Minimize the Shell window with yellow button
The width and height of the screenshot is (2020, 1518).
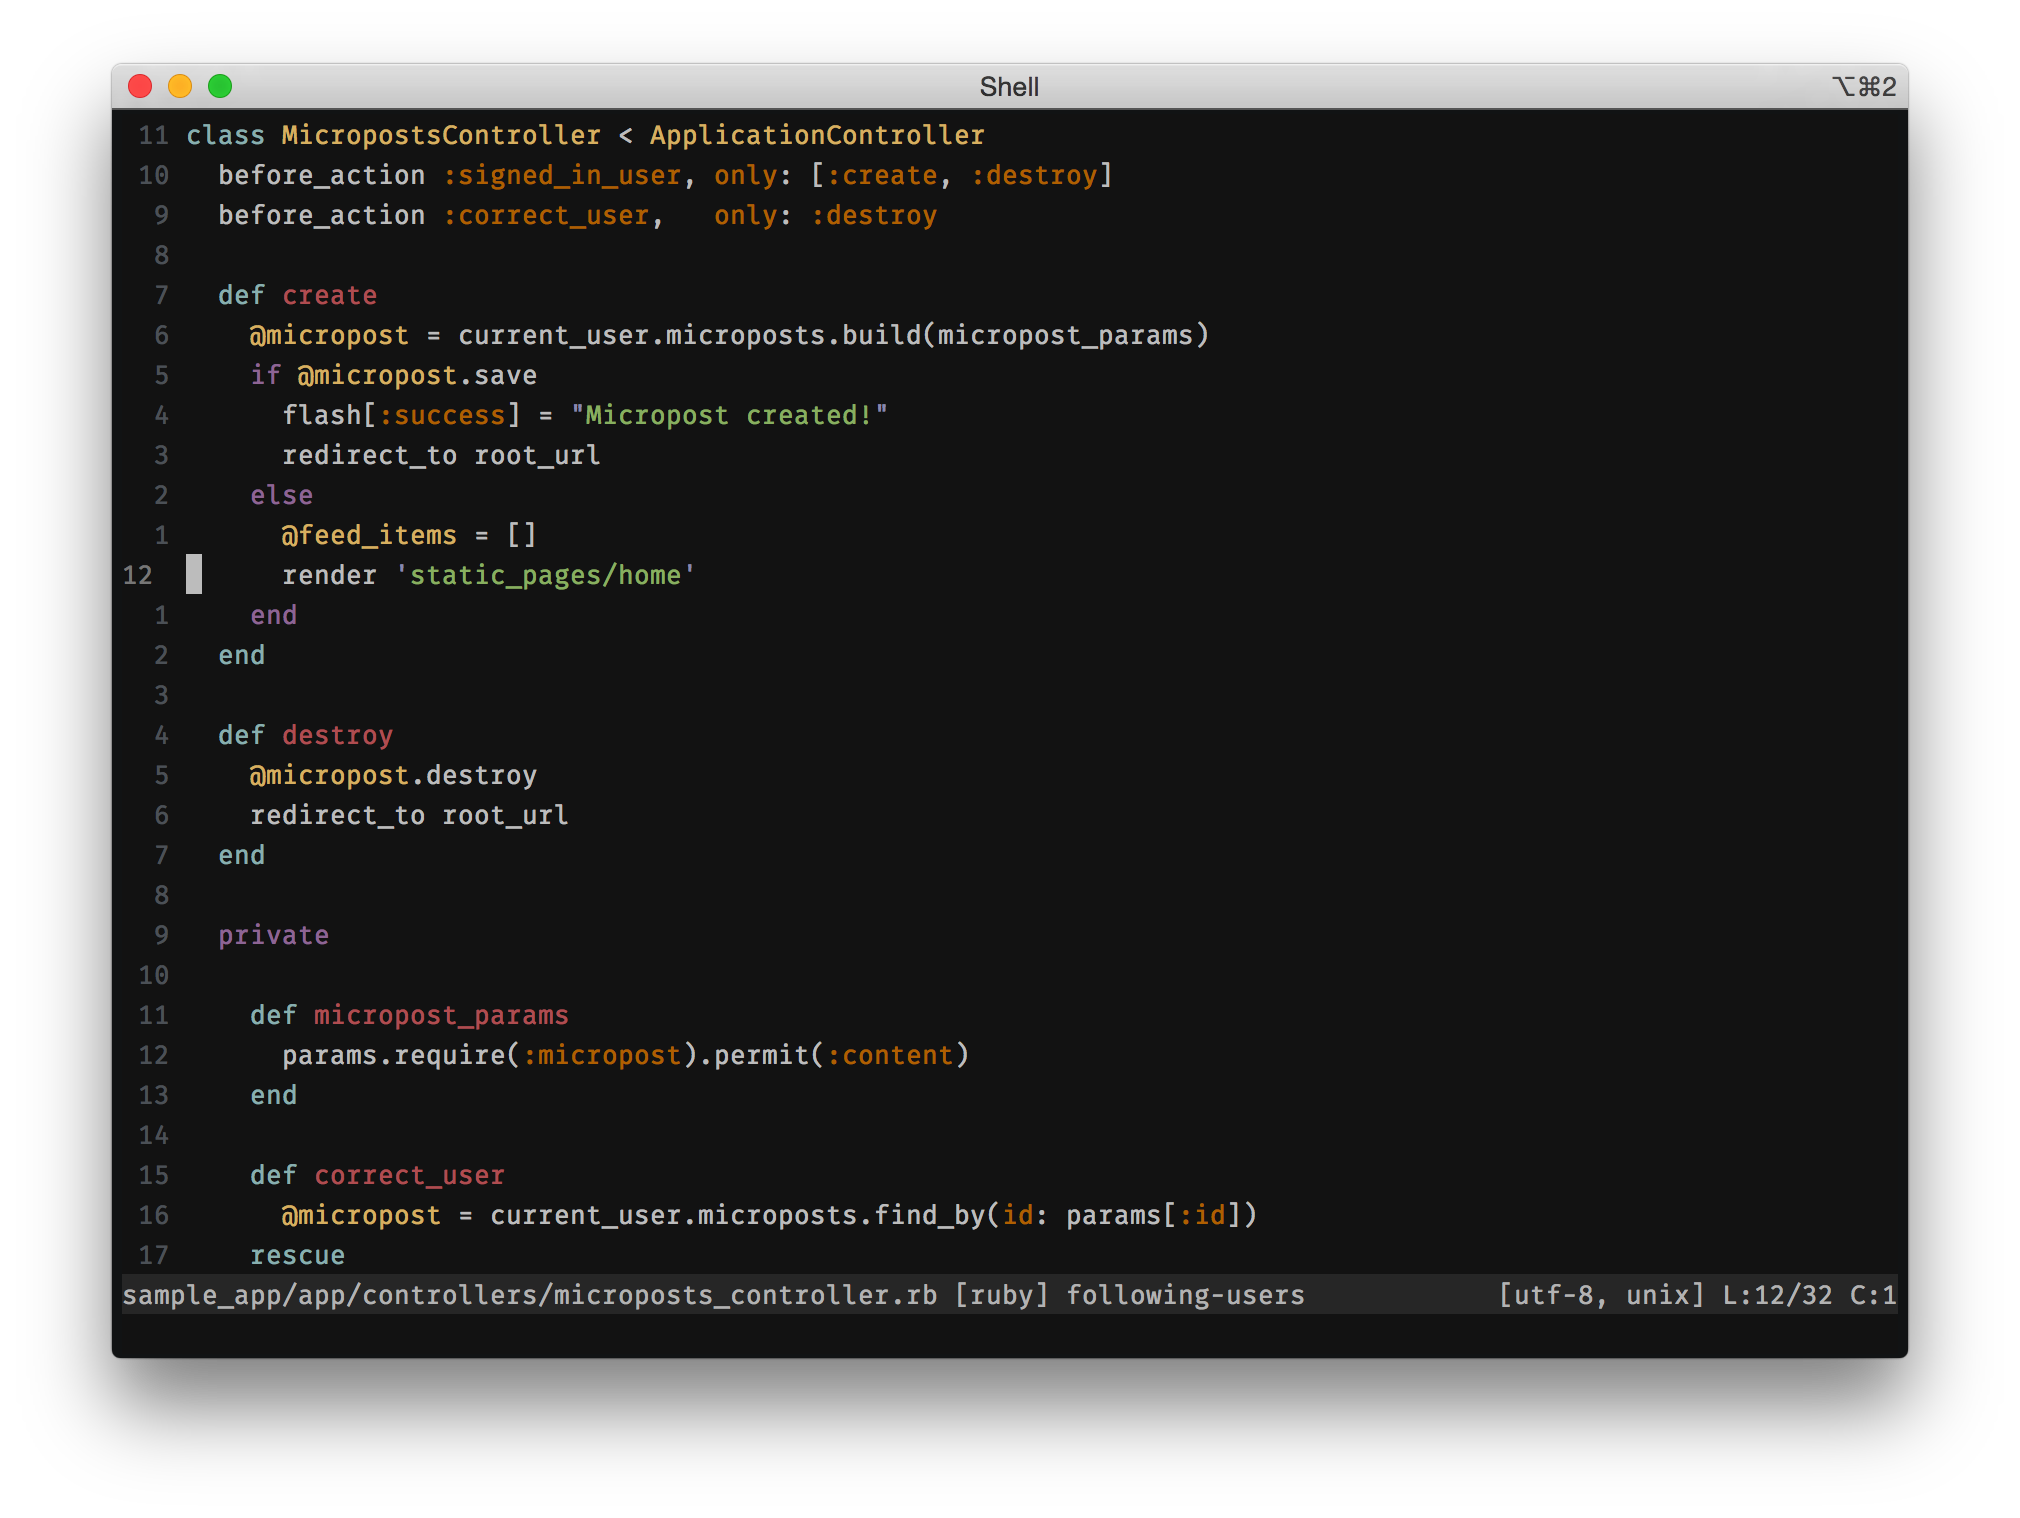(x=180, y=87)
